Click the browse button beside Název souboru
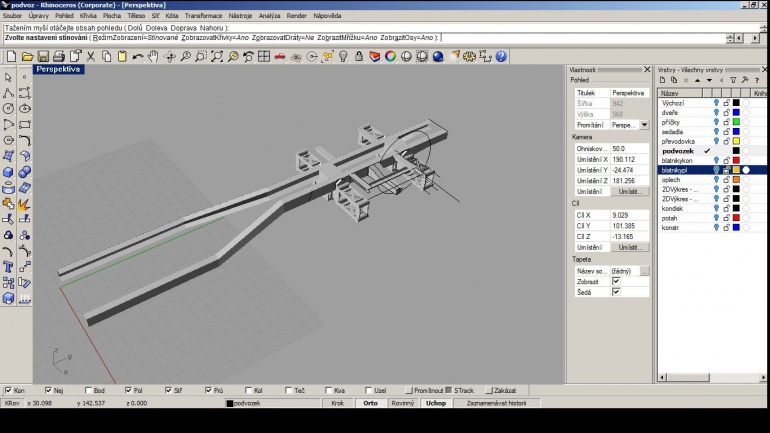The height and width of the screenshot is (433, 770). coord(644,271)
